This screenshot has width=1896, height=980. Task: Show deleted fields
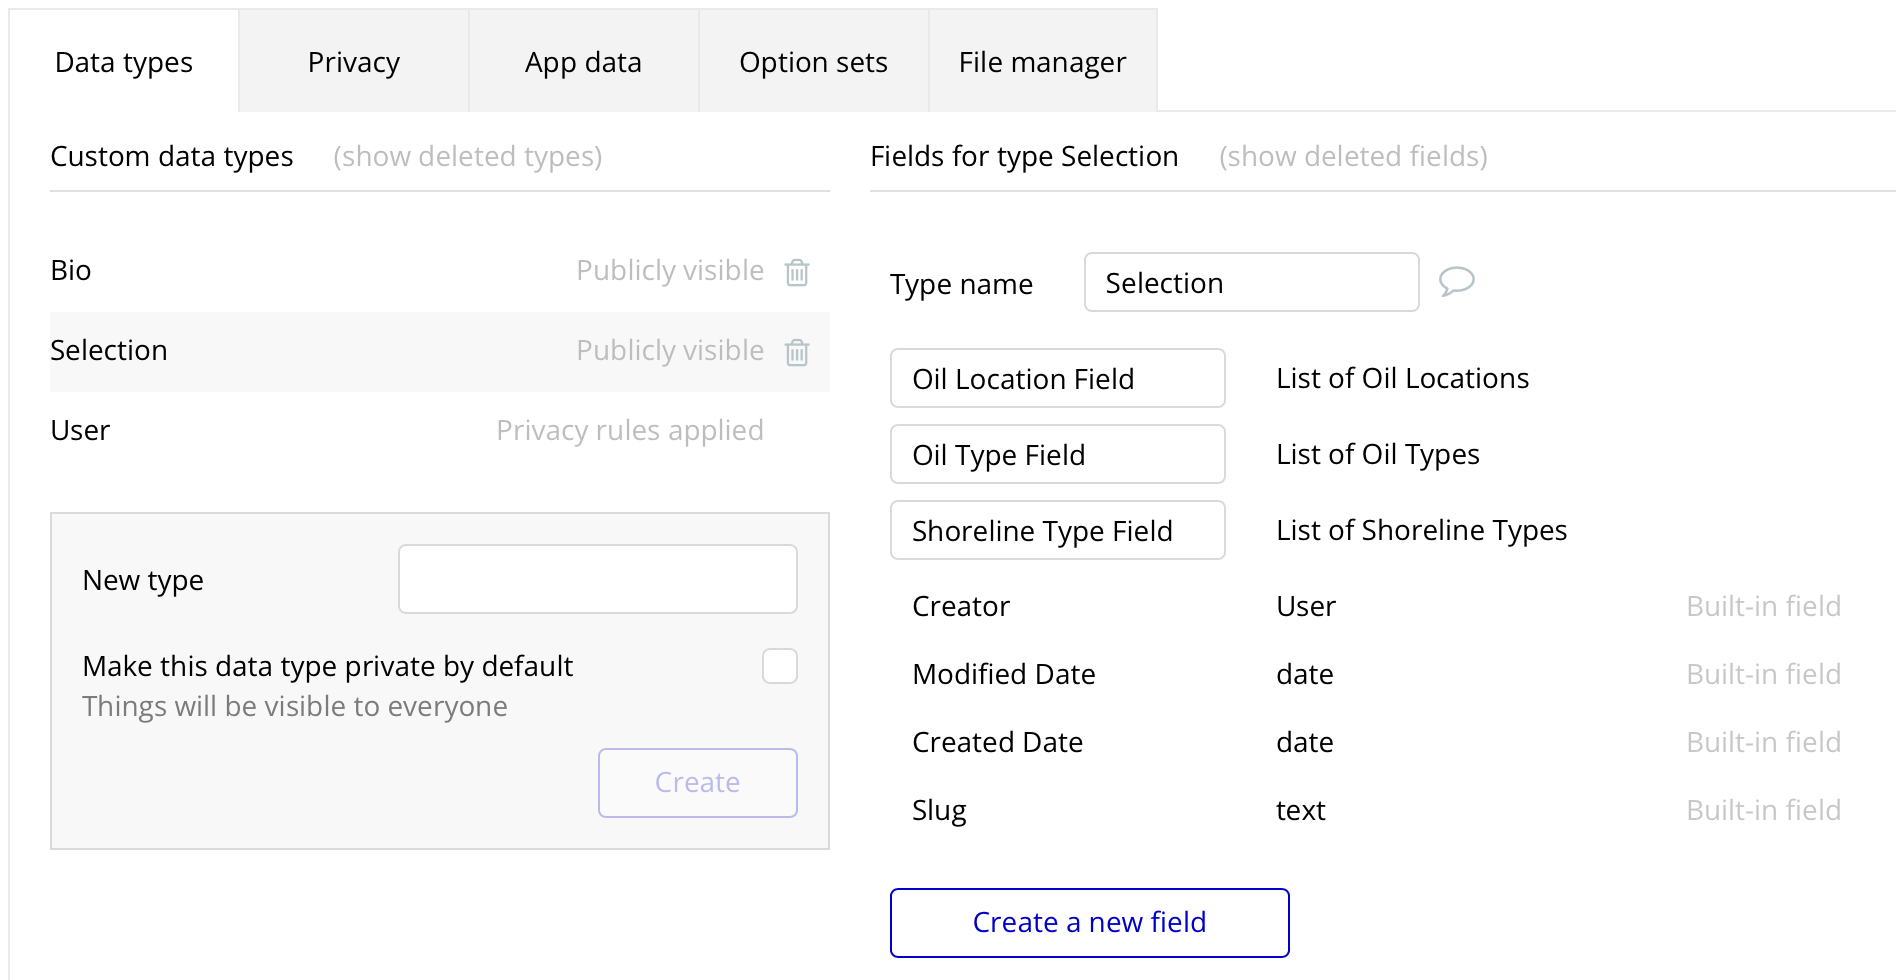[x=1353, y=156]
